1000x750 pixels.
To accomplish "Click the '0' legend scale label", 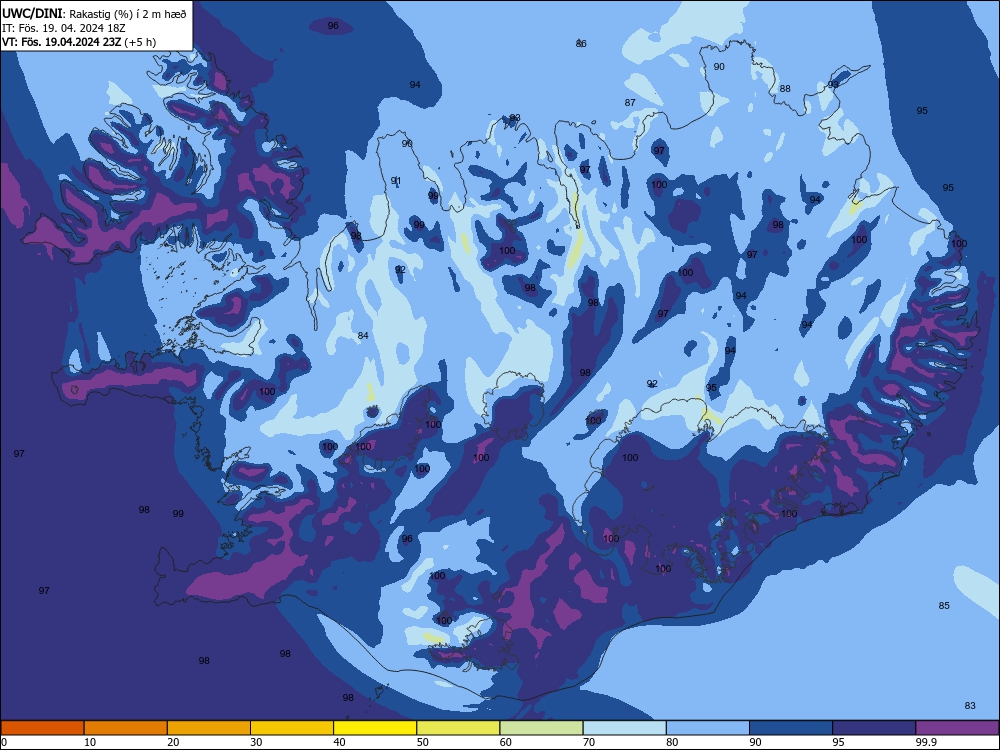I will tap(4, 742).
